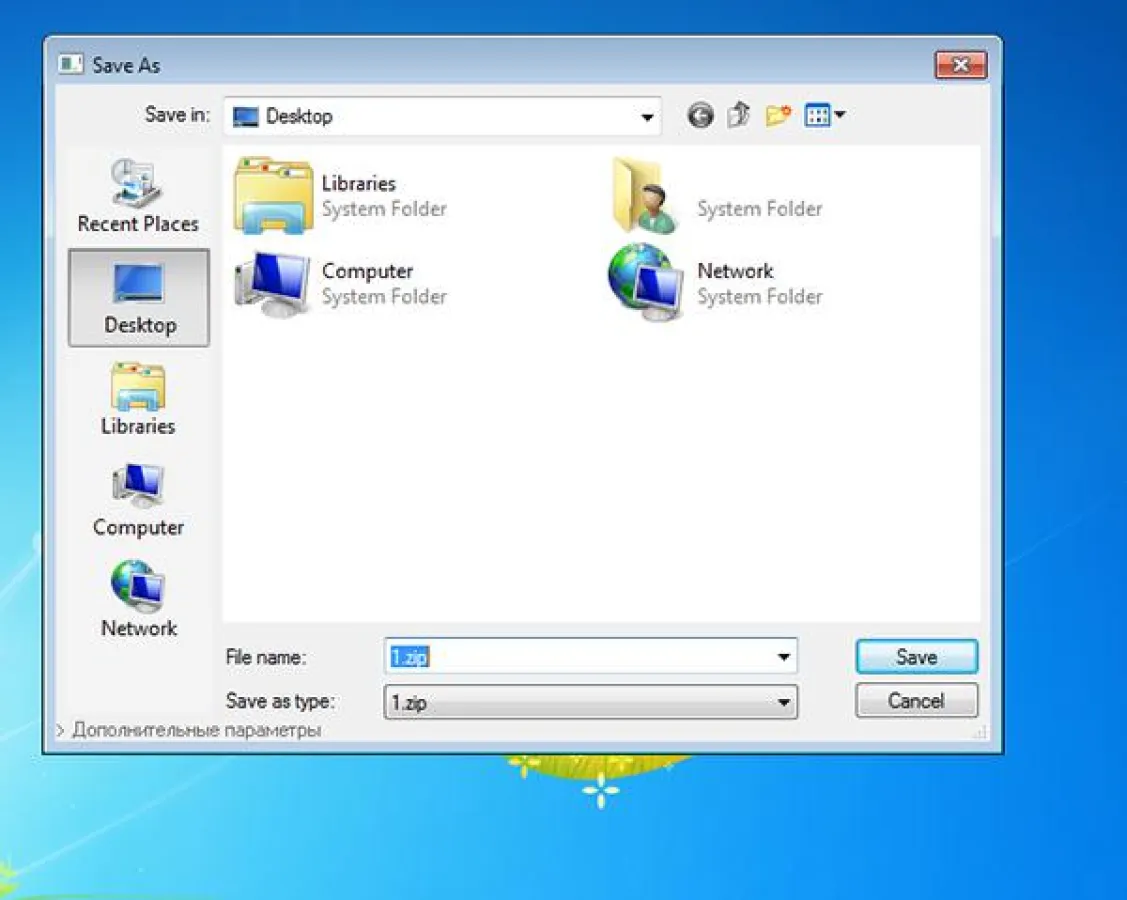Expand the Дополнительные параметры section
This screenshot has width=1127, height=900.
pos(190,731)
